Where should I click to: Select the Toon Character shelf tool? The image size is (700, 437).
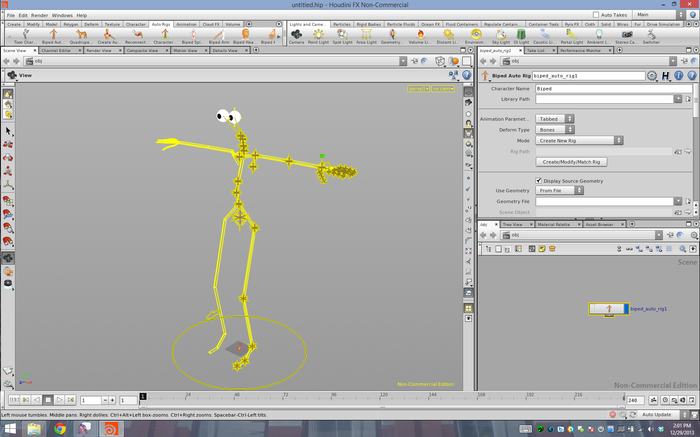[25, 36]
